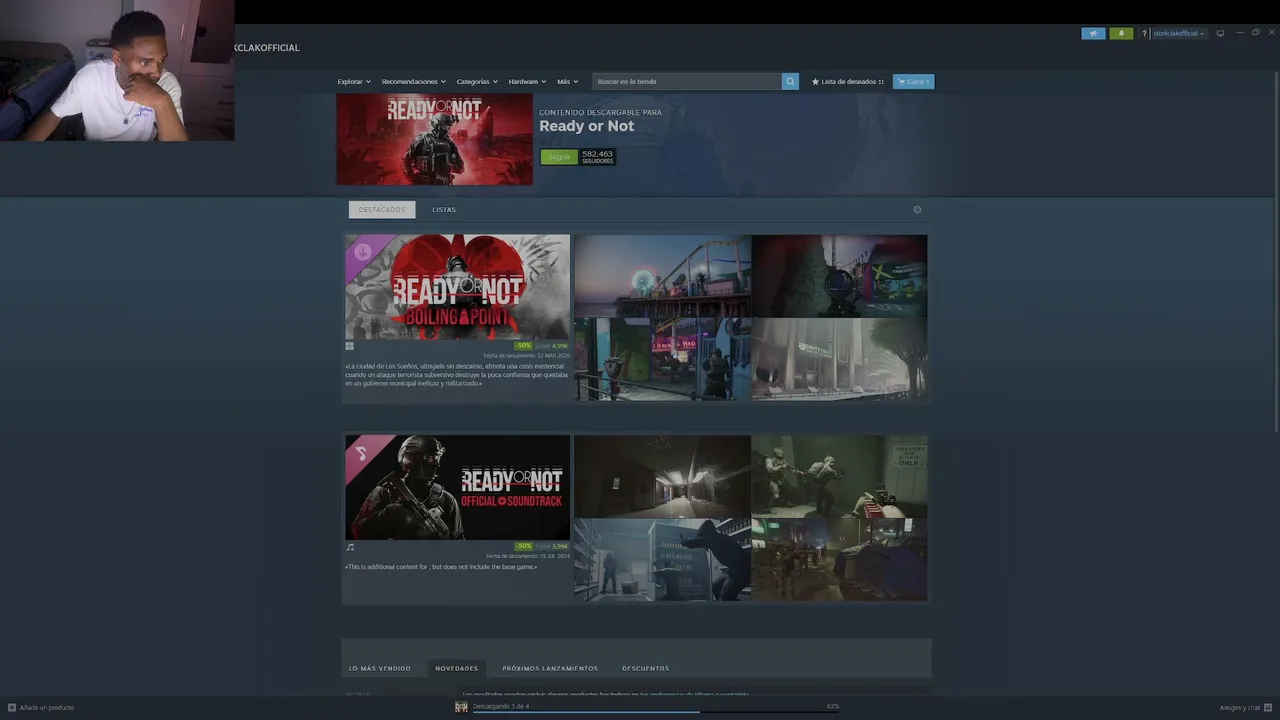Click the Boiling Point description text

[x=456, y=375]
